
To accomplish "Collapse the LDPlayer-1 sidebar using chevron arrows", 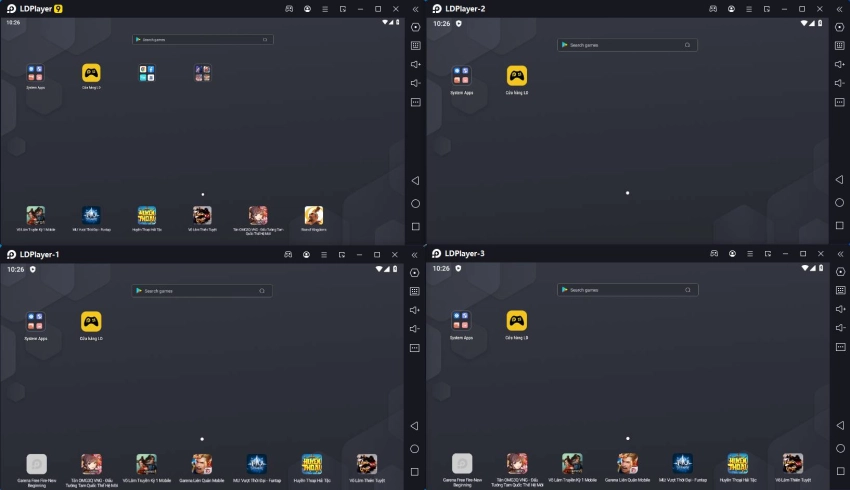I will (x=415, y=255).
